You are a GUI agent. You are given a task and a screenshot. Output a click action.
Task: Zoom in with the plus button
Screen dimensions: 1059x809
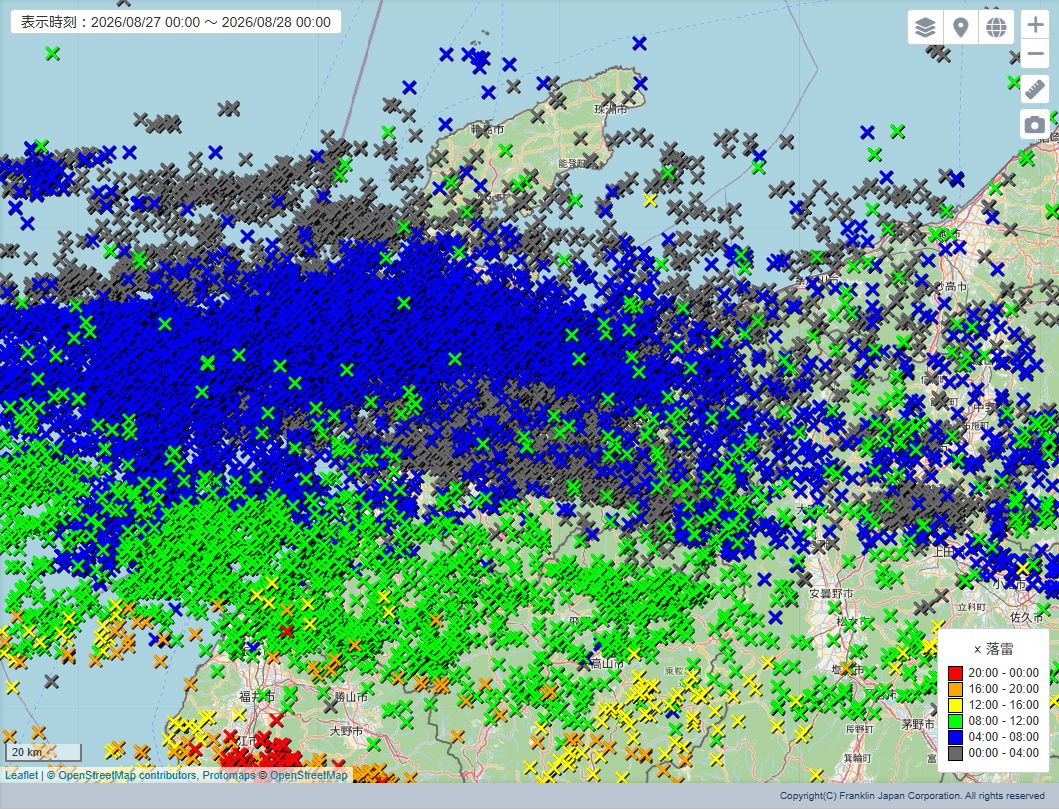(1035, 25)
